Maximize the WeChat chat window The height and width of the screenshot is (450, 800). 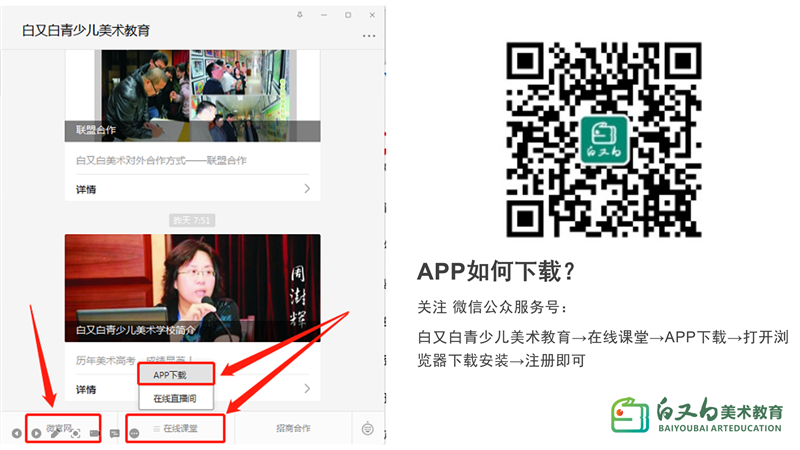tap(348, 15)
